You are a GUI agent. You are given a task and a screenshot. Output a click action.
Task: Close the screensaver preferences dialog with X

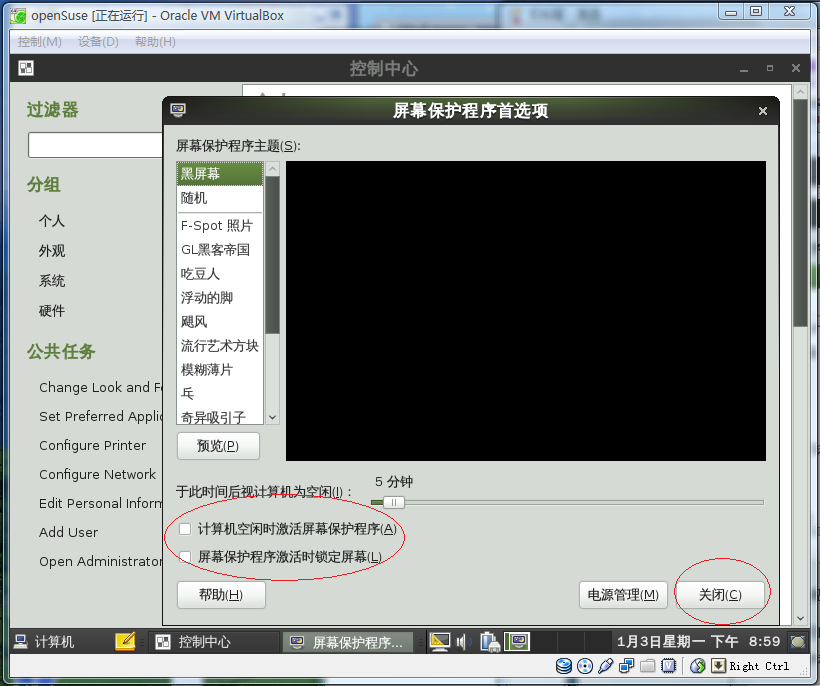click(763, 111)
